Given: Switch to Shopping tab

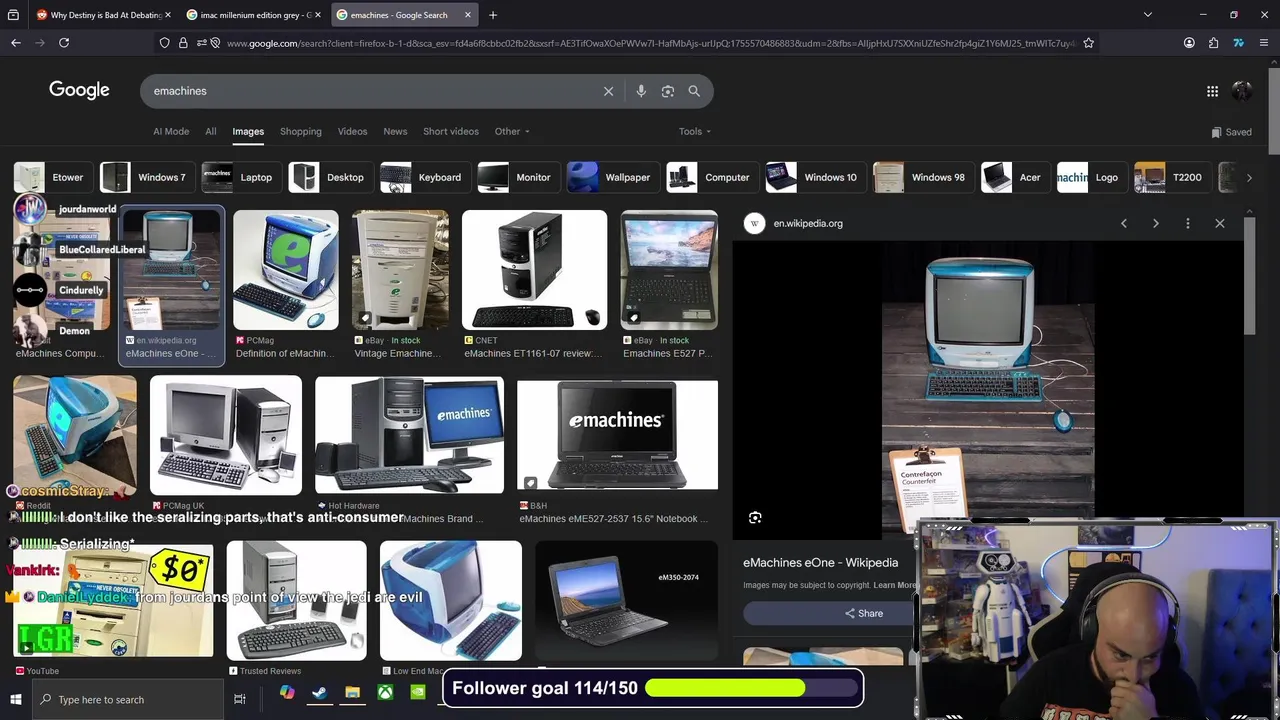Looking at the screenshot, I should tap(301, 131).
